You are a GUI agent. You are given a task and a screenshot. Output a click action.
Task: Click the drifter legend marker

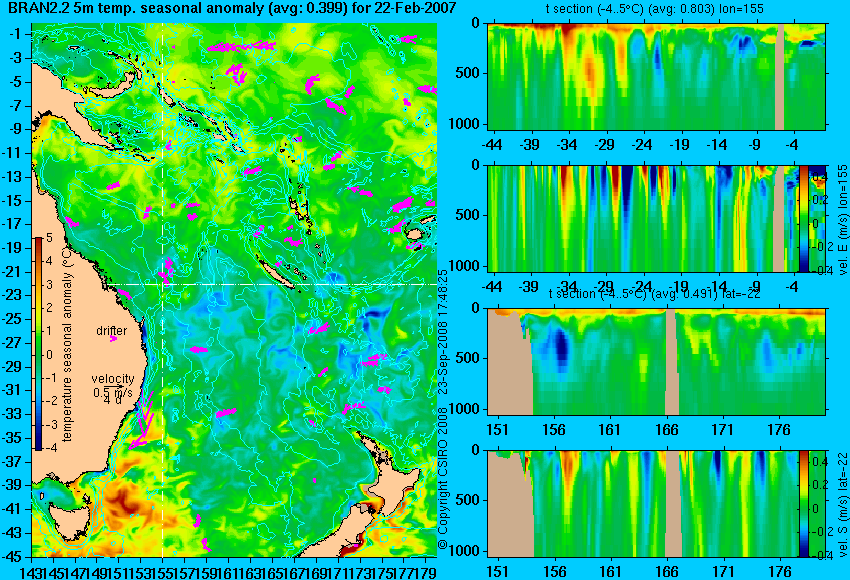coord(113,338)
